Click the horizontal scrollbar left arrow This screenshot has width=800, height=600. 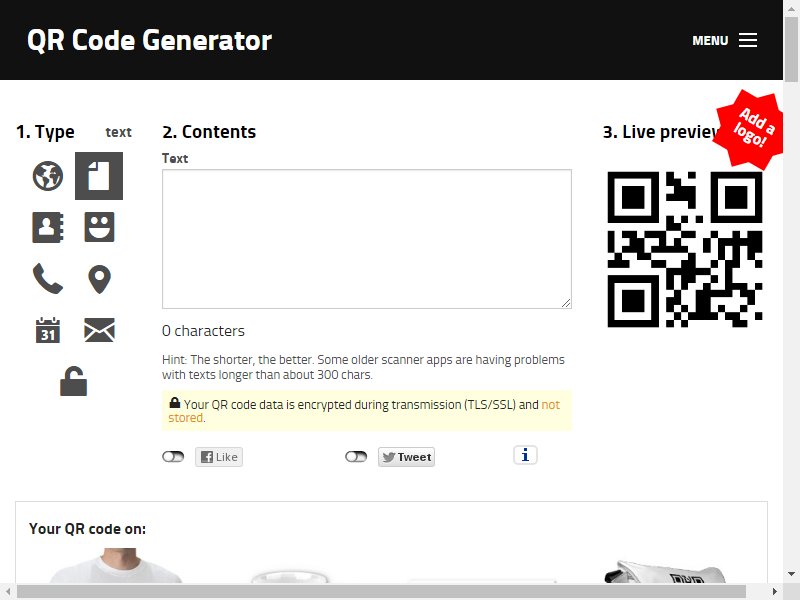(x=8, y=592)
